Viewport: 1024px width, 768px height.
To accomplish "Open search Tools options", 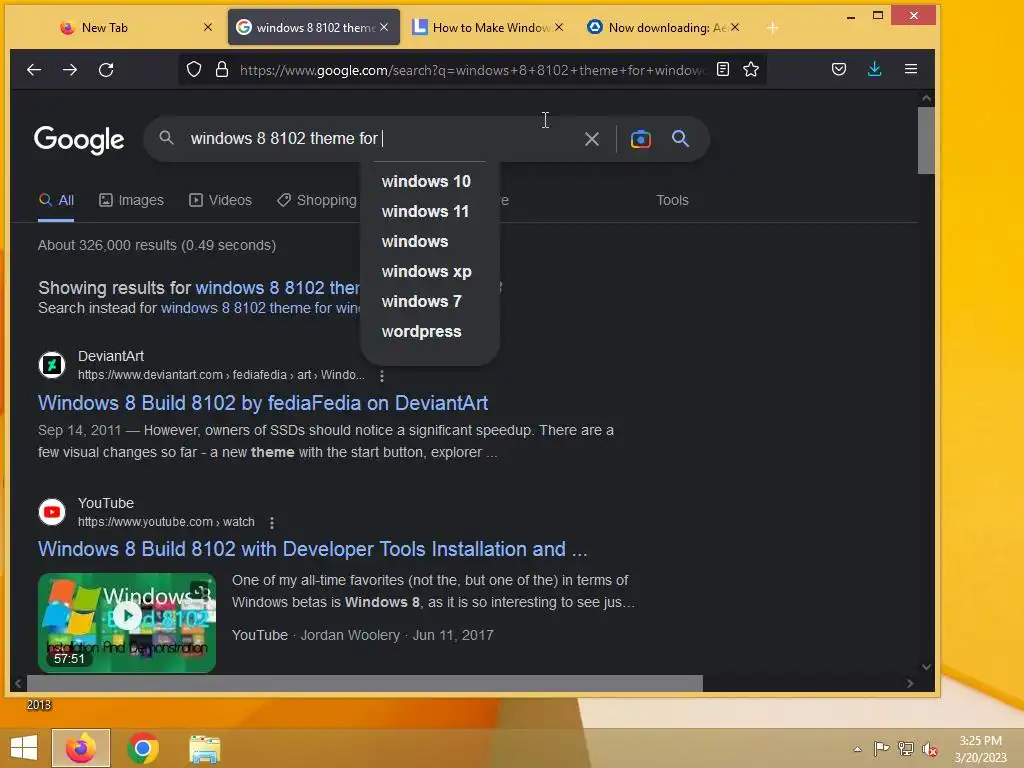I will tap(672, 200).
